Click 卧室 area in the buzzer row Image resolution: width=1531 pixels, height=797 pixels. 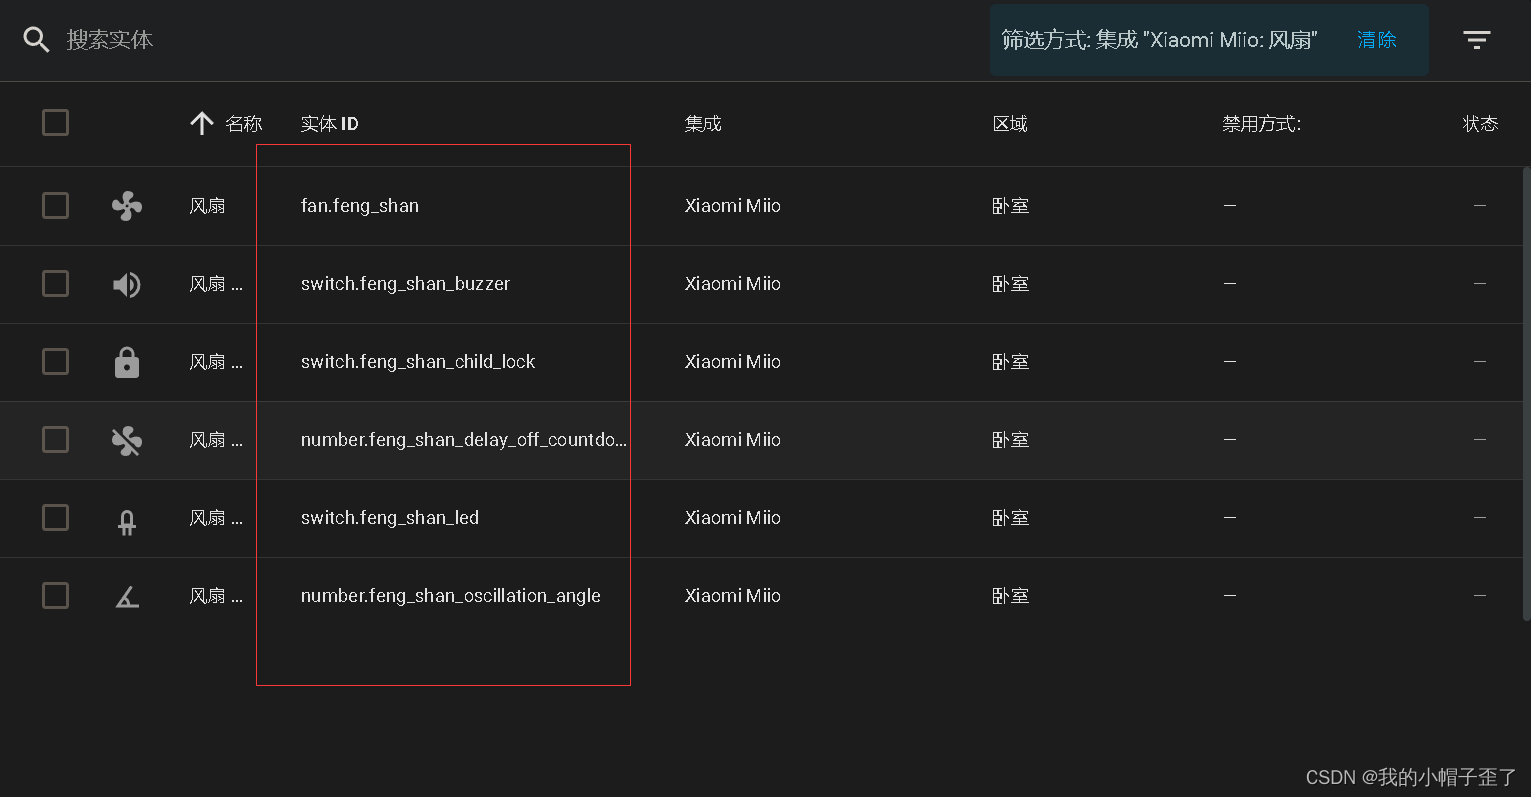(x=1010, y=284)
